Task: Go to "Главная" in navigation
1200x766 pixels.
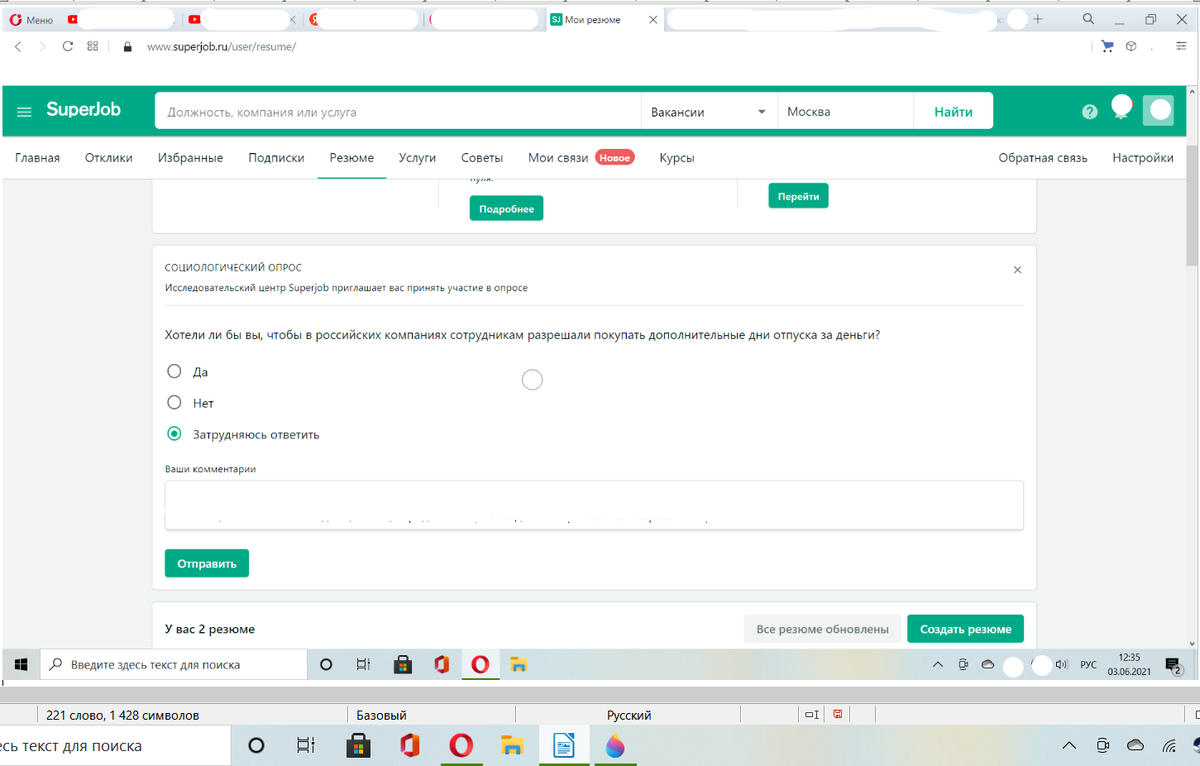Action: (x=37, y=158)
